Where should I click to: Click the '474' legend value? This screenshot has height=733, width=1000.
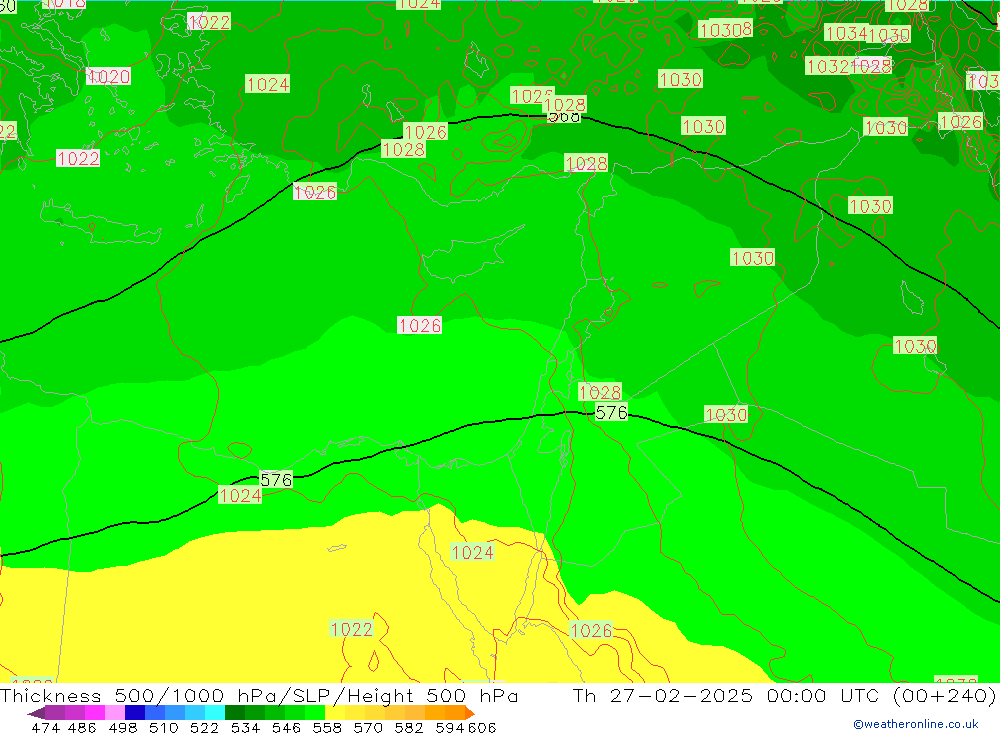point(45,727)
